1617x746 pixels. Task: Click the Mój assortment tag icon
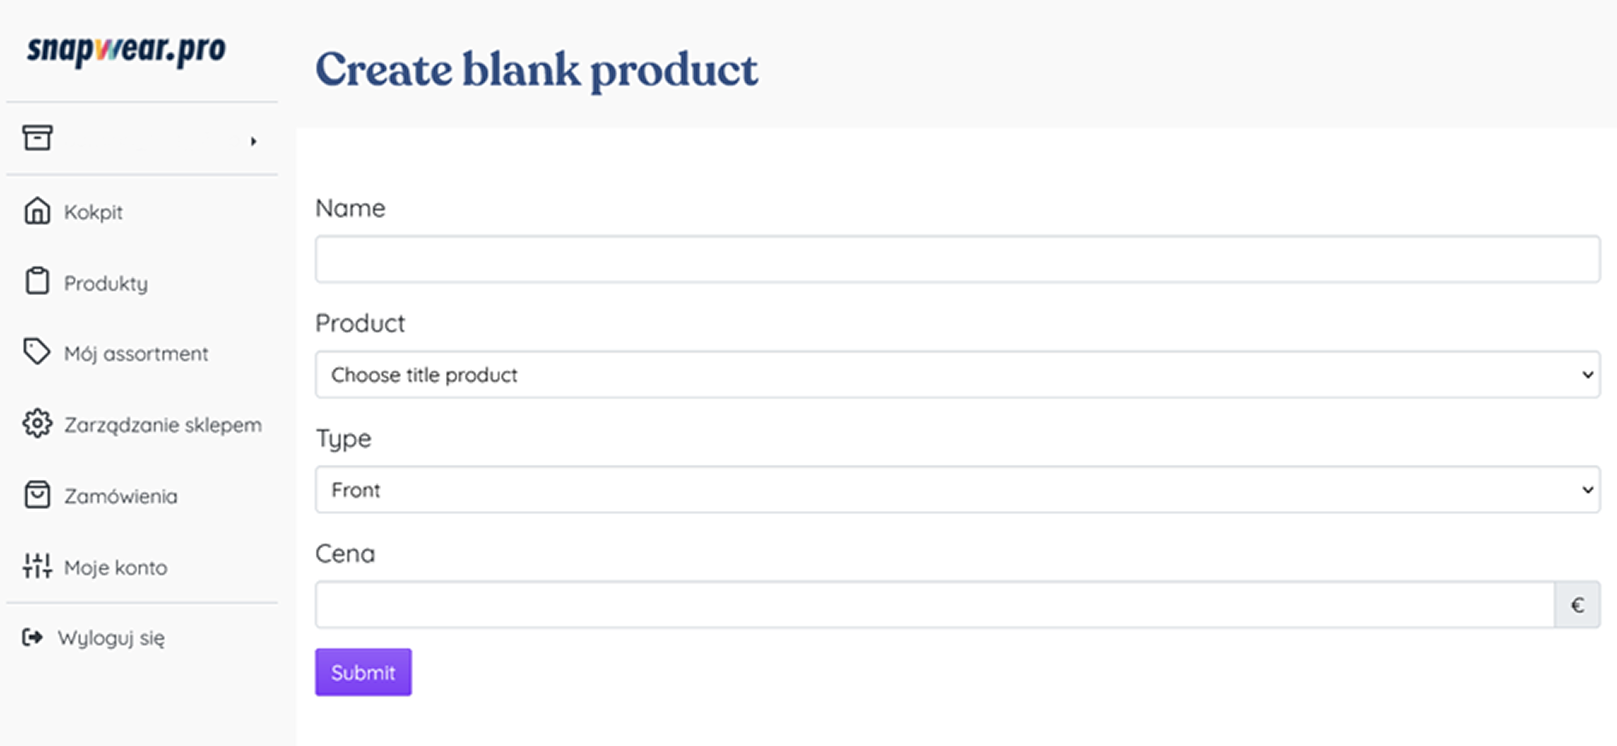(x=37, y=352)
